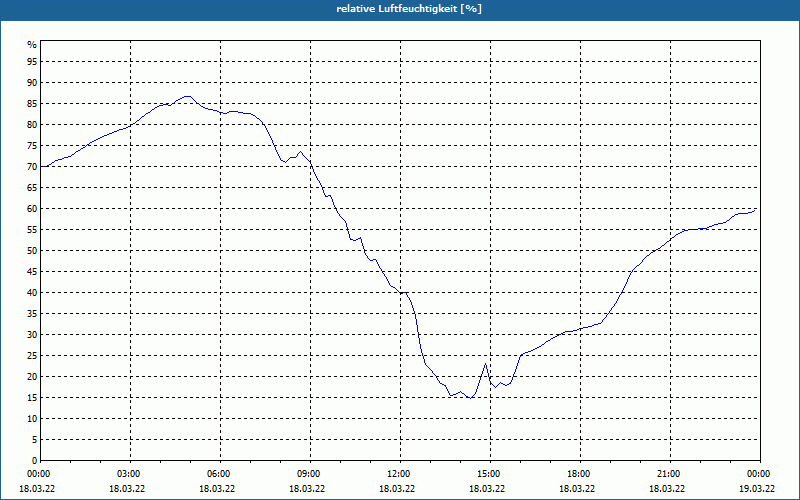This screenshot has height=500, width=800.
Task: Select the 55 label on the vertical axis
Action: pyautogui.click(x=32, y=230)
